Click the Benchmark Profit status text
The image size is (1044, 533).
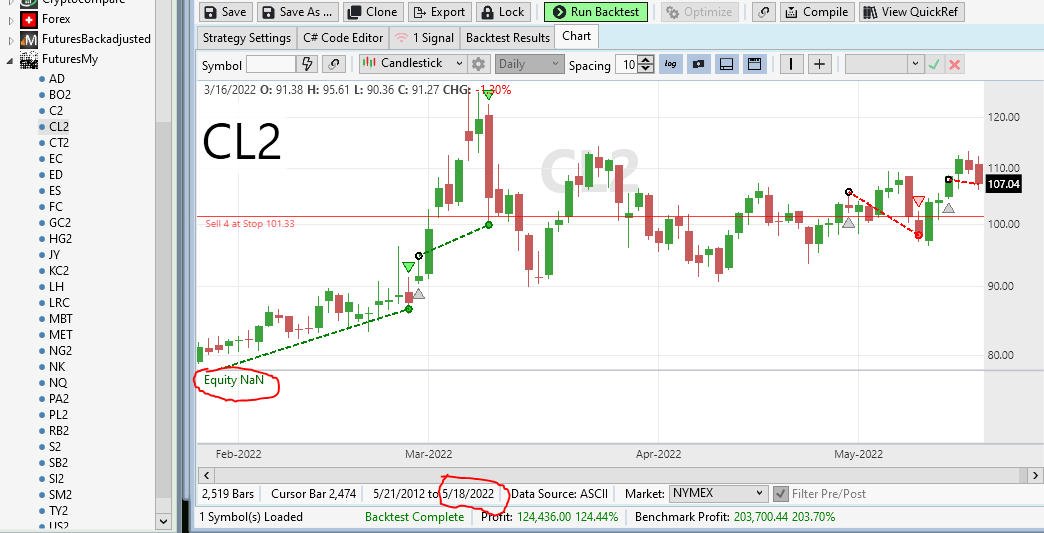pos(735,517)
